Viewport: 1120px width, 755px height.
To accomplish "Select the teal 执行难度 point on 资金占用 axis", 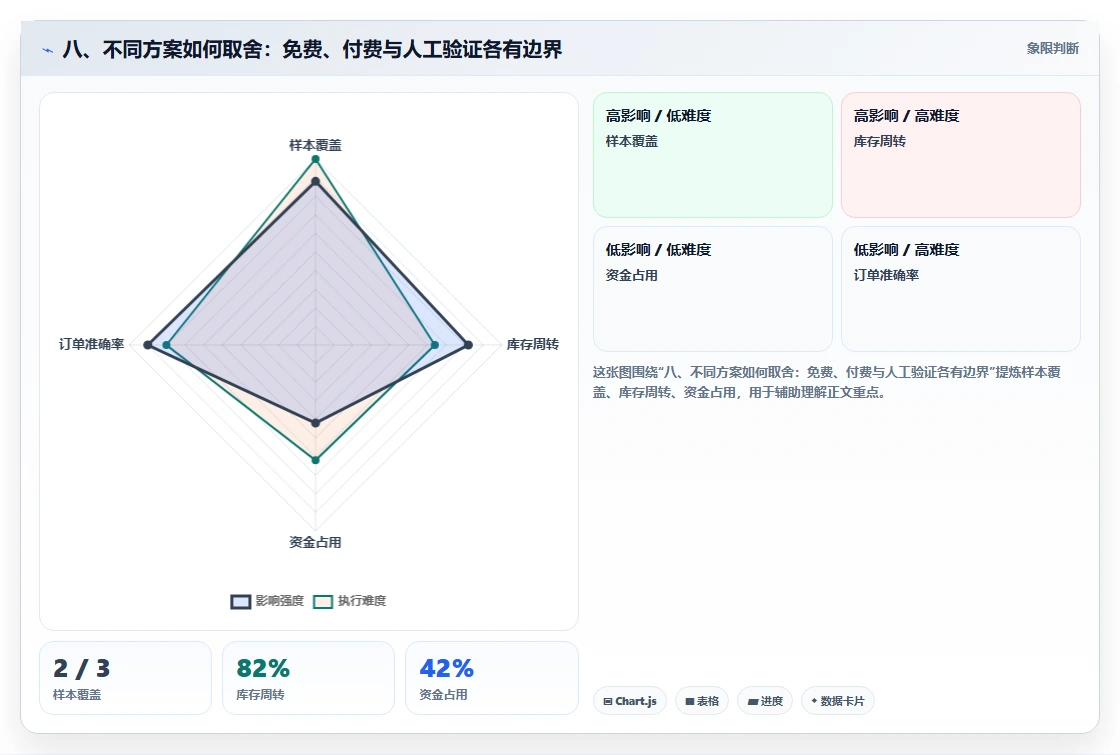I will (316, 460).
